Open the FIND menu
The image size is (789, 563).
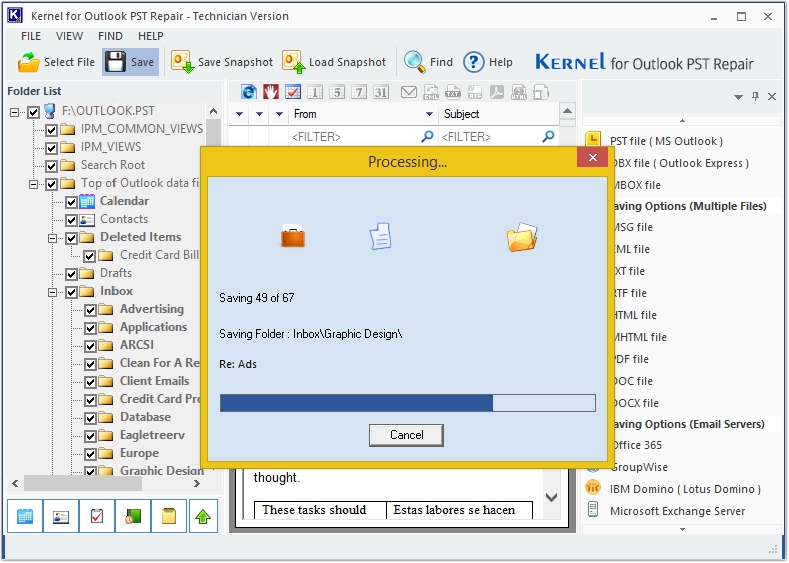110,36
